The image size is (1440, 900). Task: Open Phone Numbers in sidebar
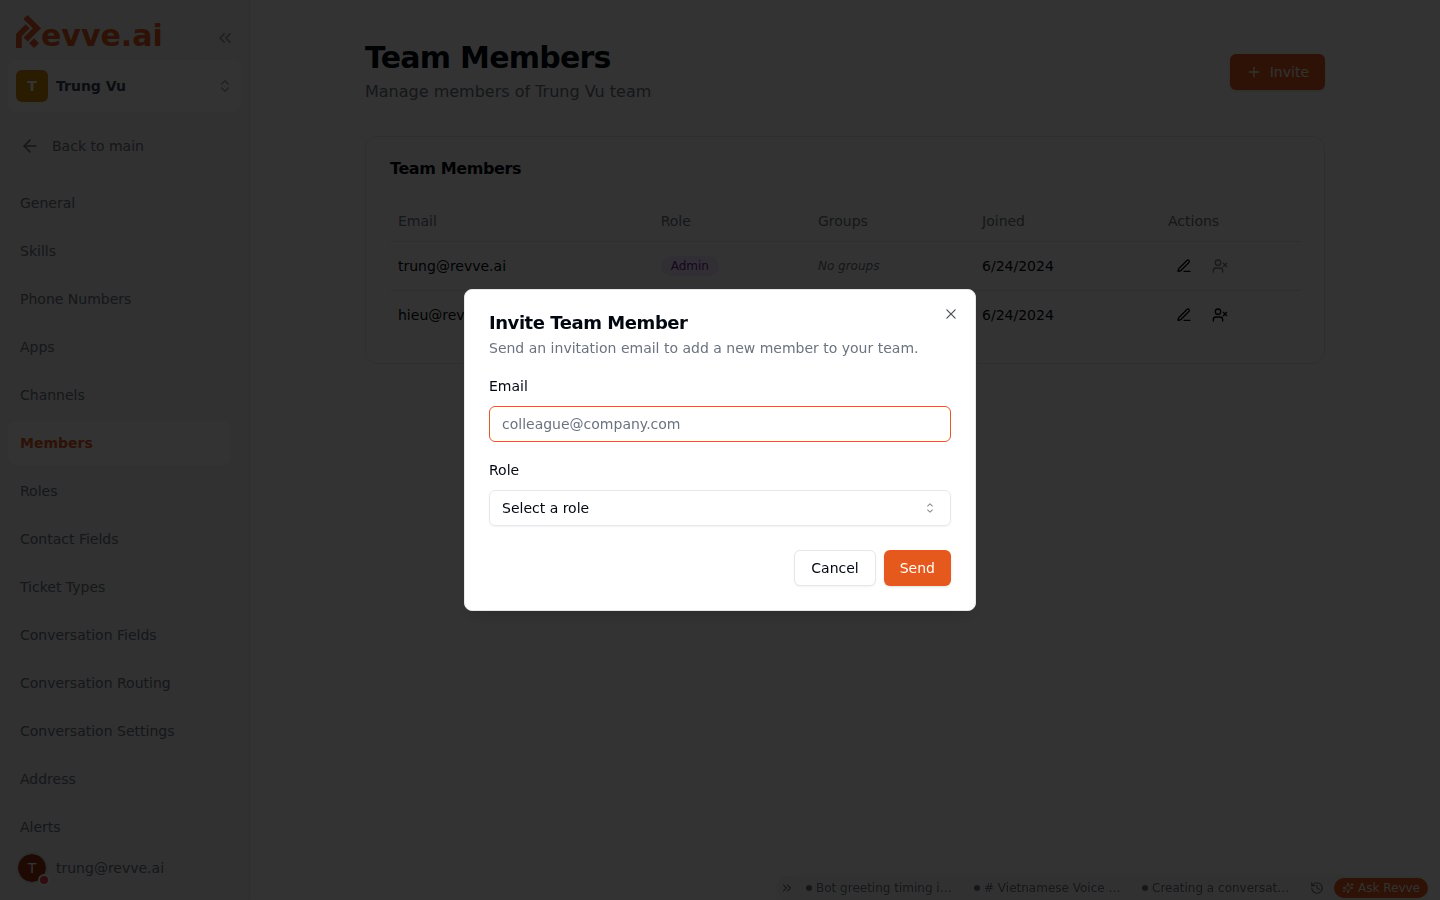[119, 299]
